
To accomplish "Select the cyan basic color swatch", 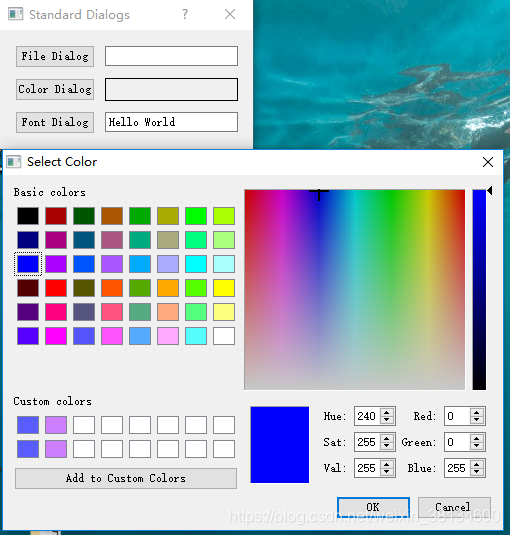I will [196, 264].
